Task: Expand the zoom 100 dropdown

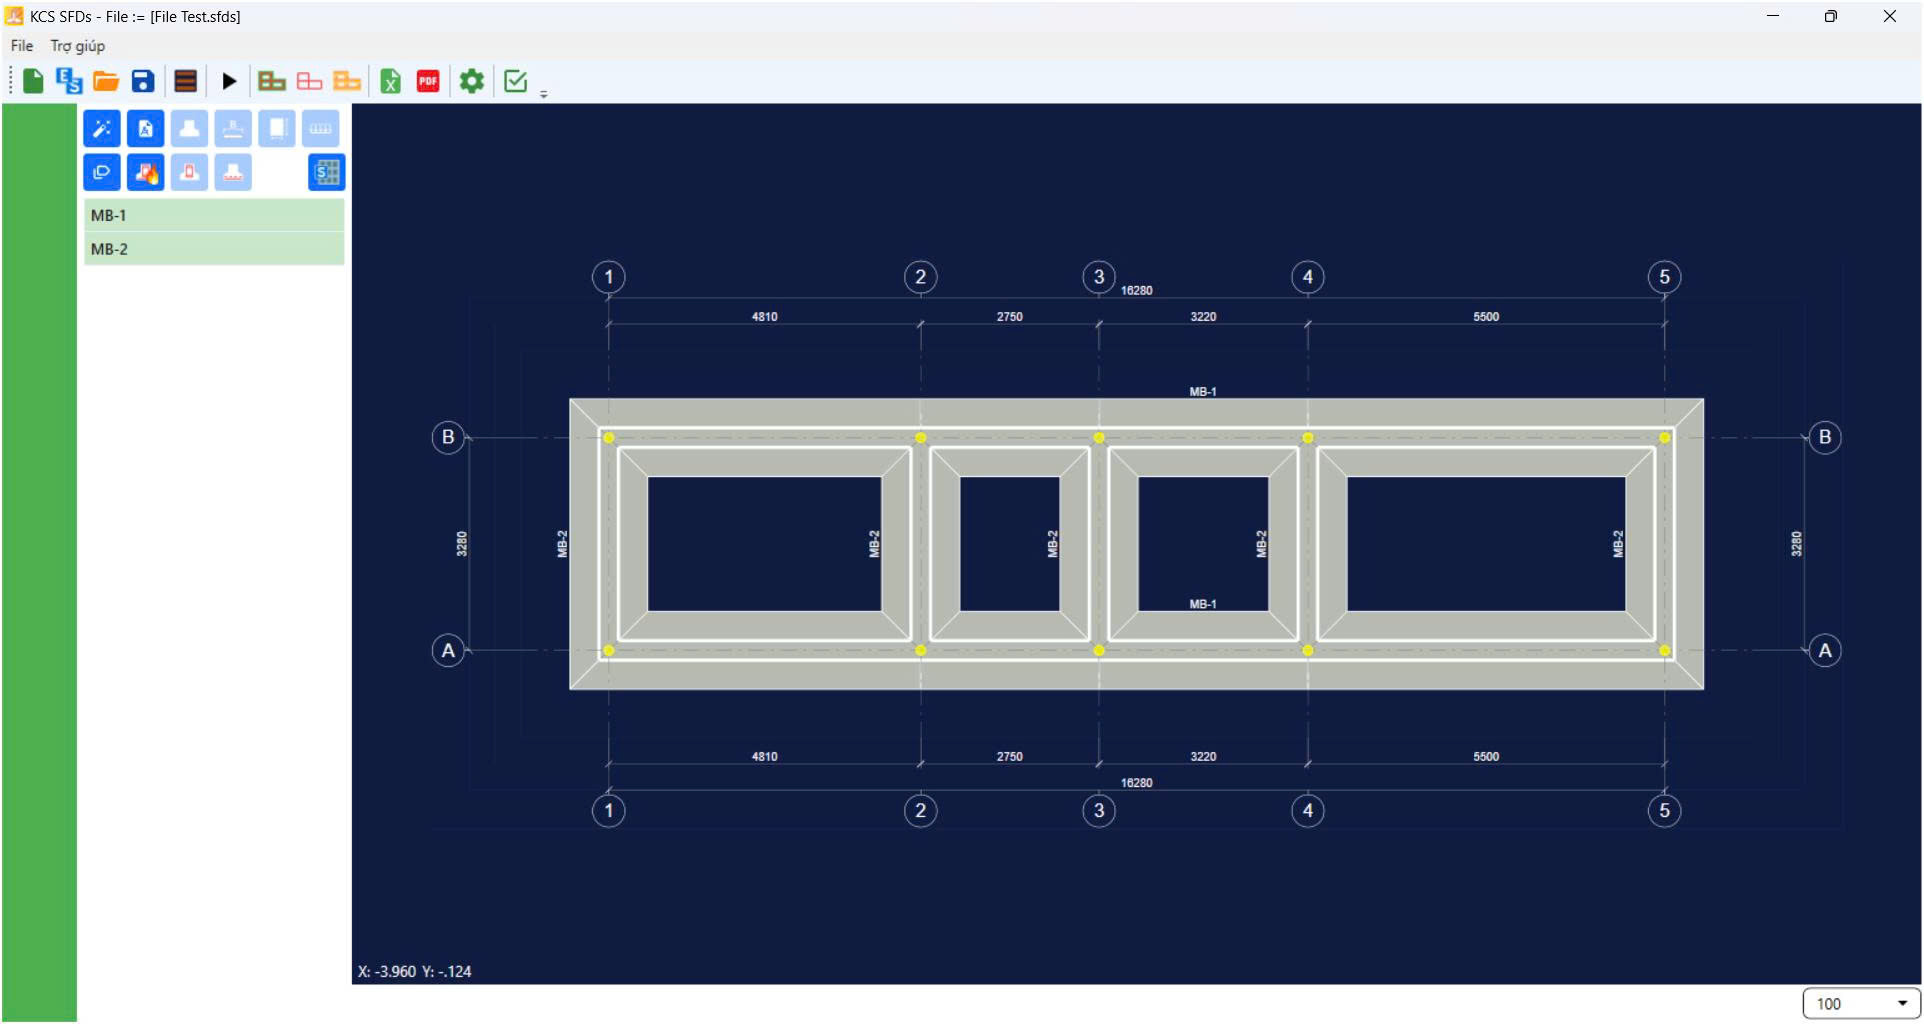Action: [x=1901, y=1003]
